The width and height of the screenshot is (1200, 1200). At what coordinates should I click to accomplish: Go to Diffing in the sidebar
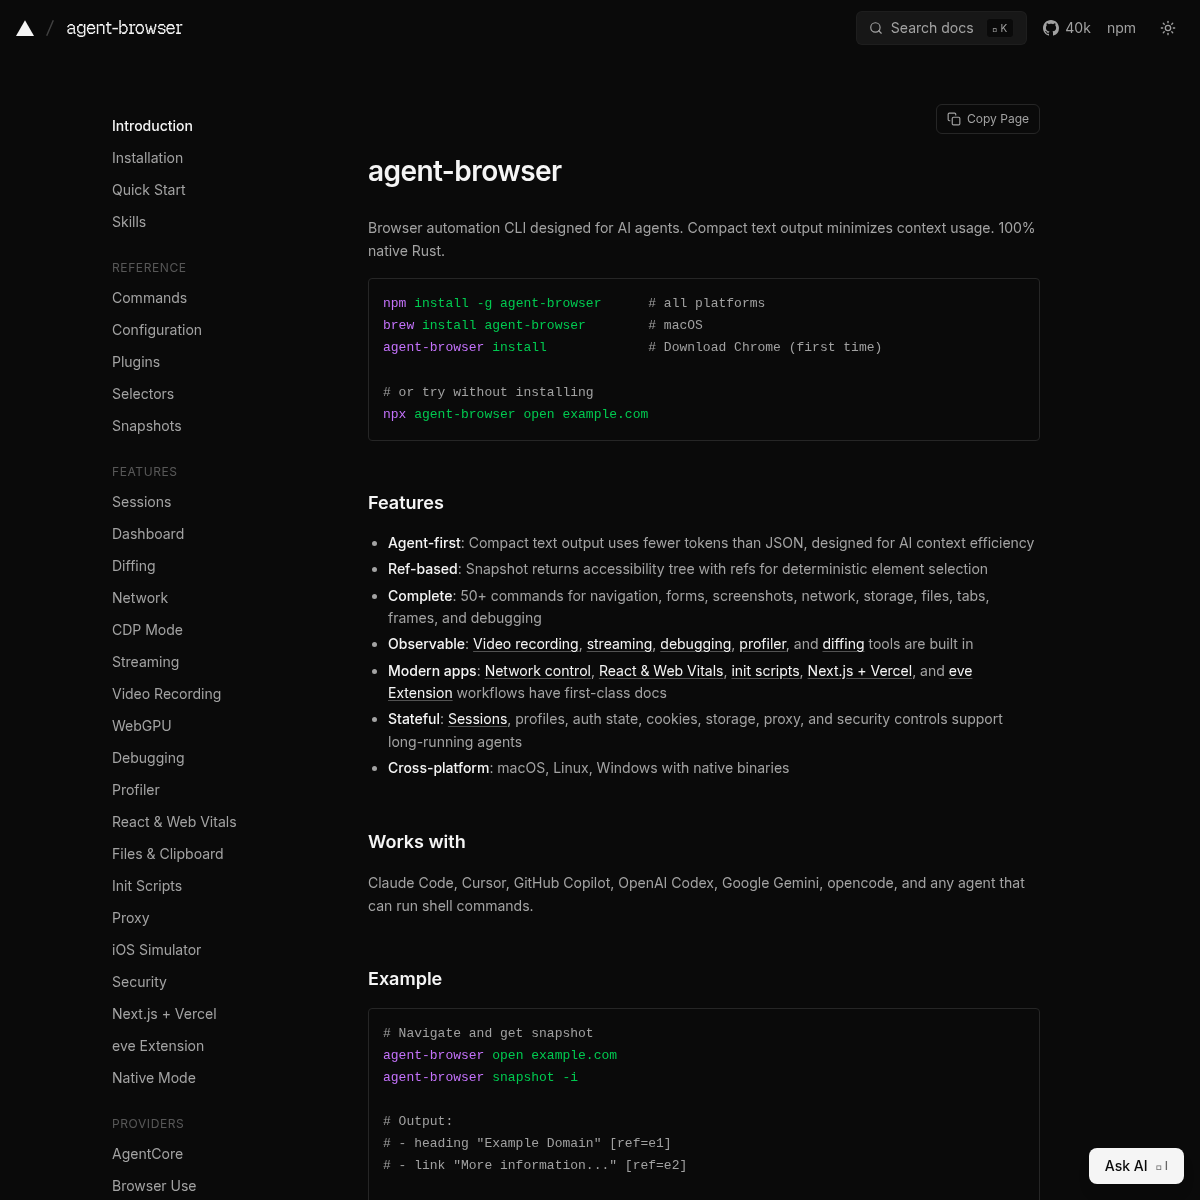pyautogui.click(x=133, y=566)
